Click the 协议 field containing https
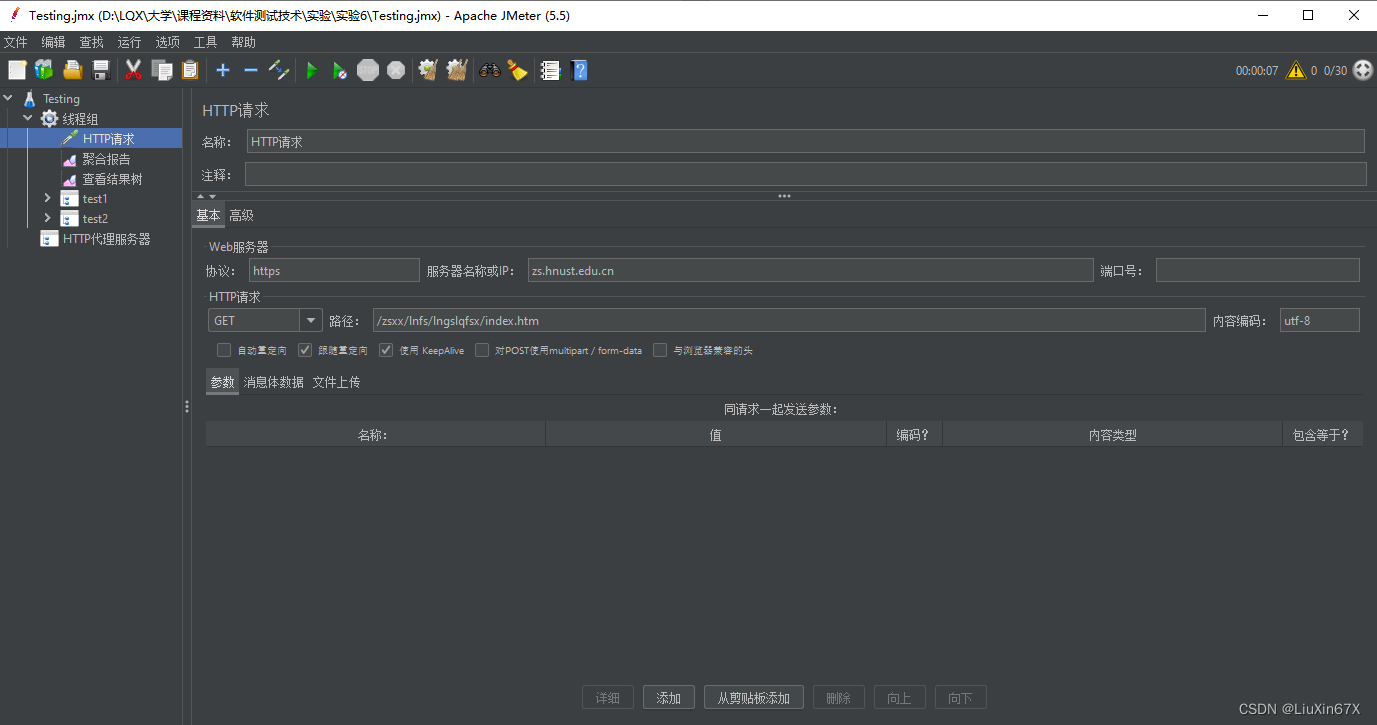1377x725 pixels. pyautogui.click(x=334, y=270)
